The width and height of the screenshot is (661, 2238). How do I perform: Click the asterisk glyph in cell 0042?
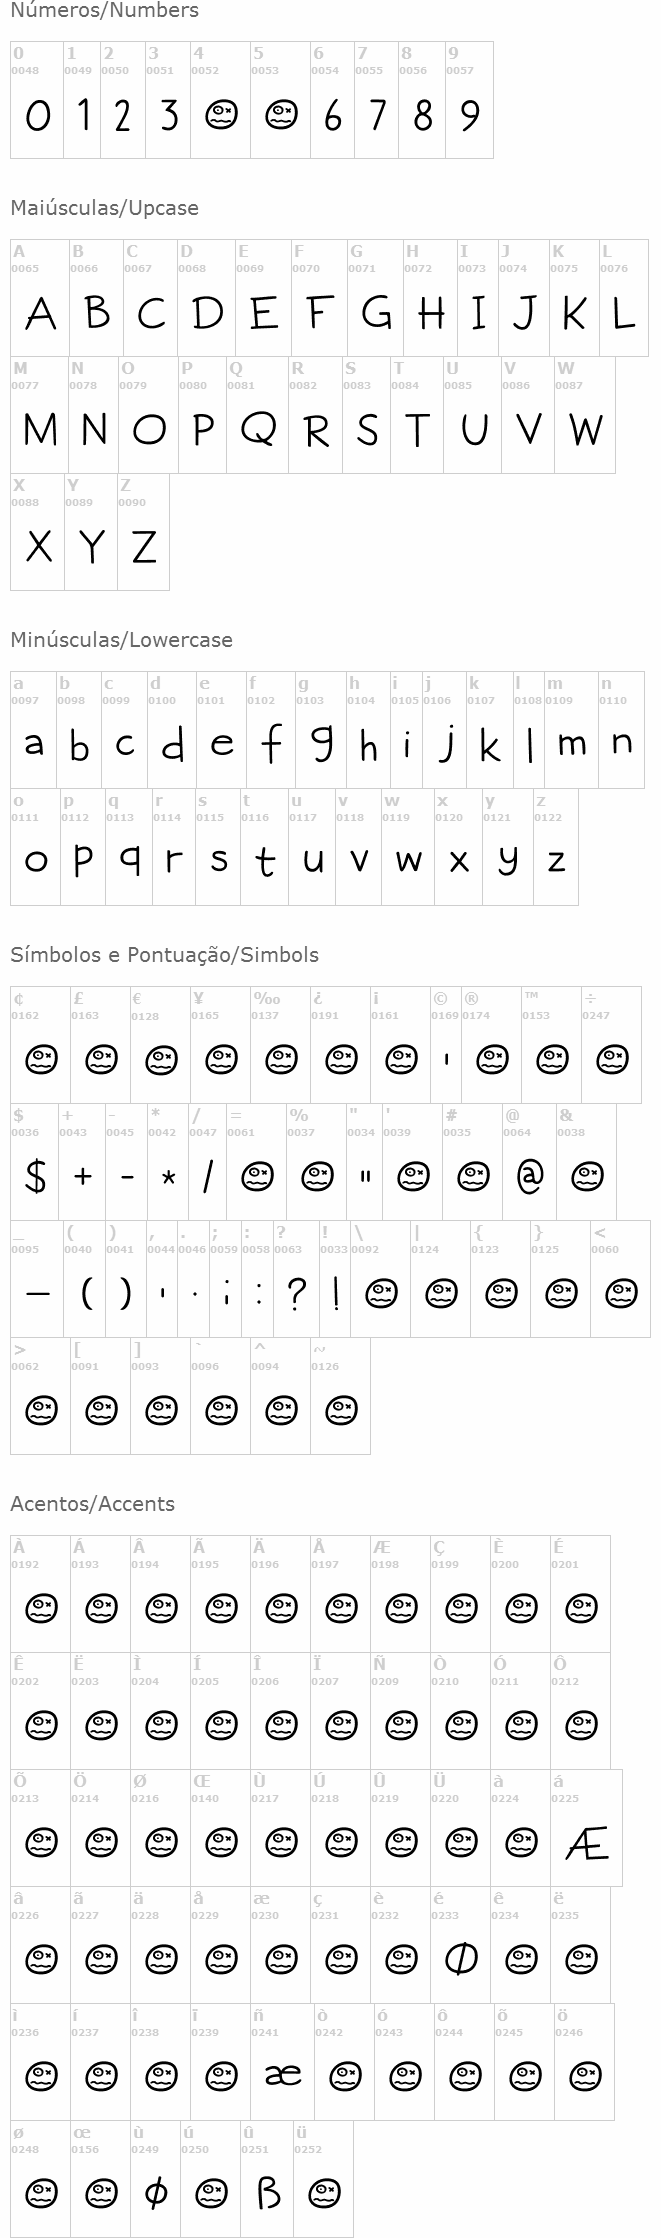168,1177
